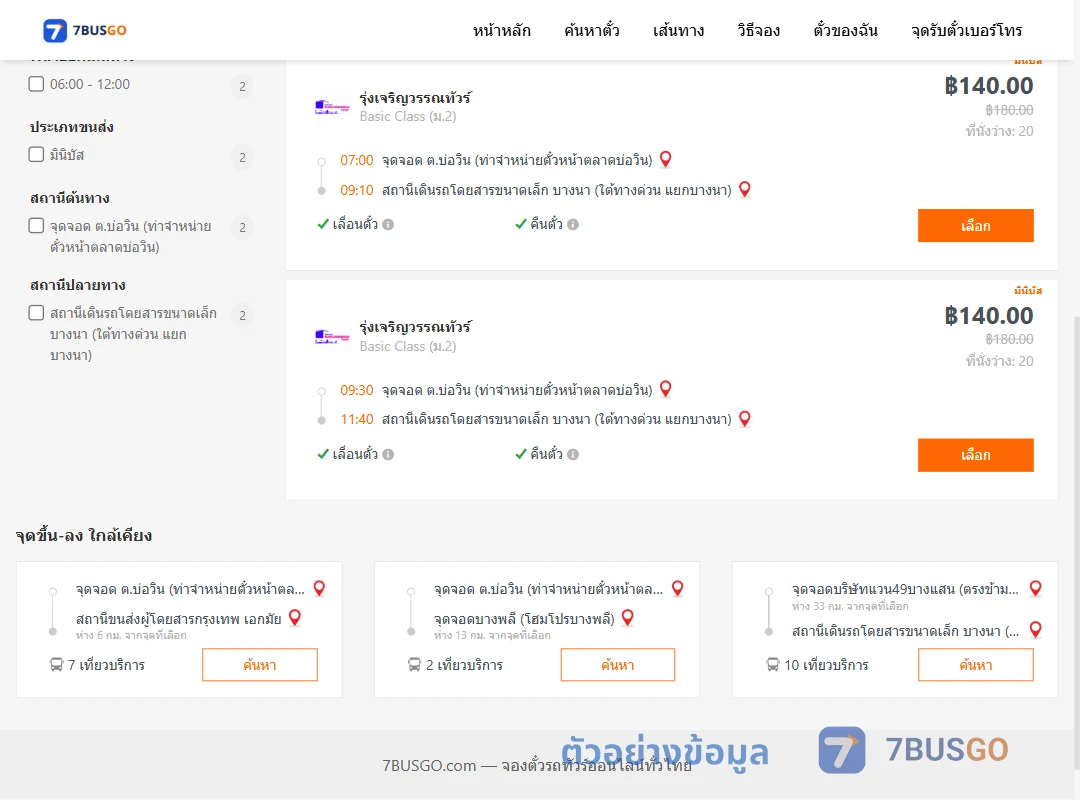Click the ฿140.00 price of the 07:00 trip
Image resolution: width=1080 pixels, height=800 pixels.
(x=989, y=86)
